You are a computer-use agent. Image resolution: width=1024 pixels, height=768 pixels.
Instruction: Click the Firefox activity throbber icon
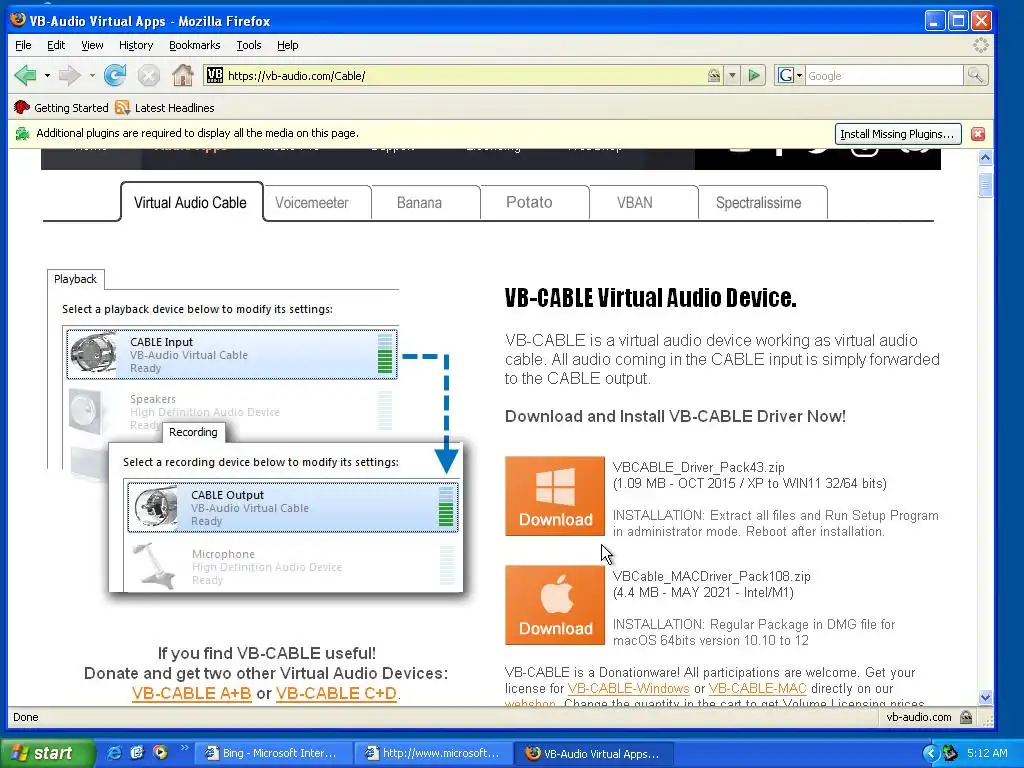[980, 45]
